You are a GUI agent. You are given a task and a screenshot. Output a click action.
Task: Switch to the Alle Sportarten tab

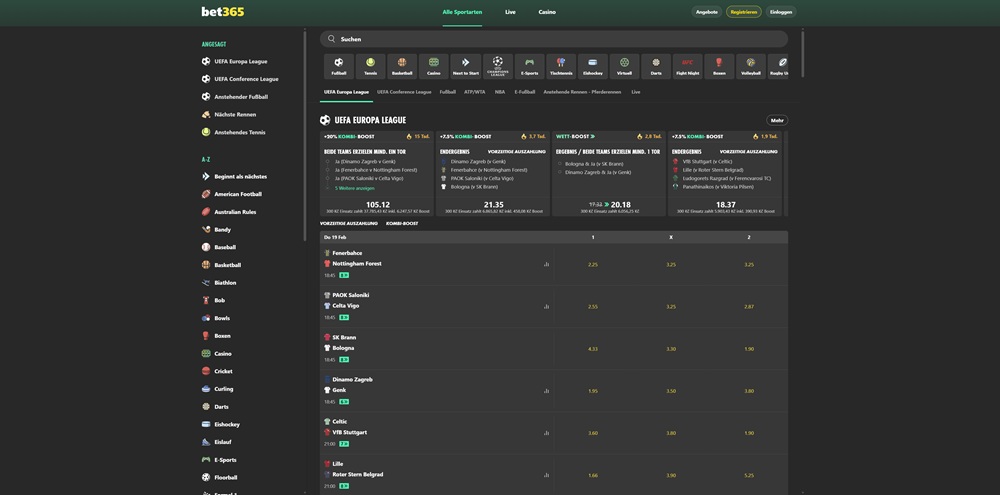(462, 12)
